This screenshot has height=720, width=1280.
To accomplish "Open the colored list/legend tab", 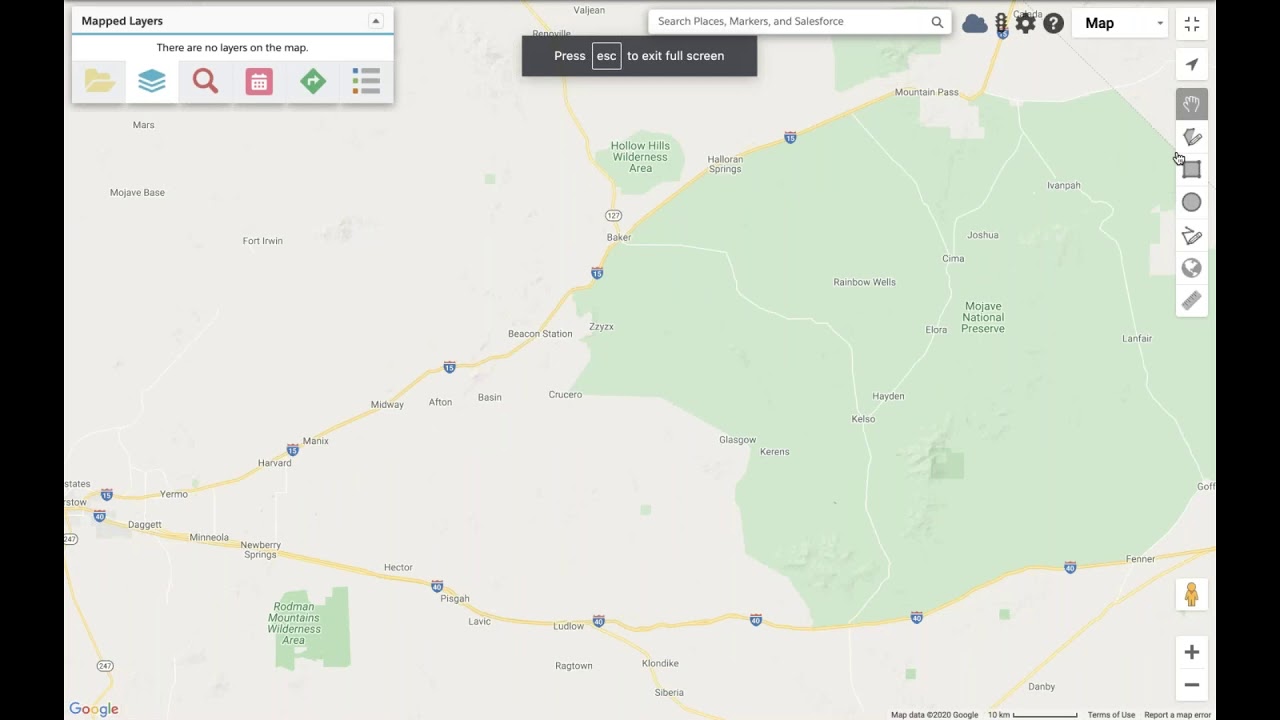I will [x=366, y=82].
